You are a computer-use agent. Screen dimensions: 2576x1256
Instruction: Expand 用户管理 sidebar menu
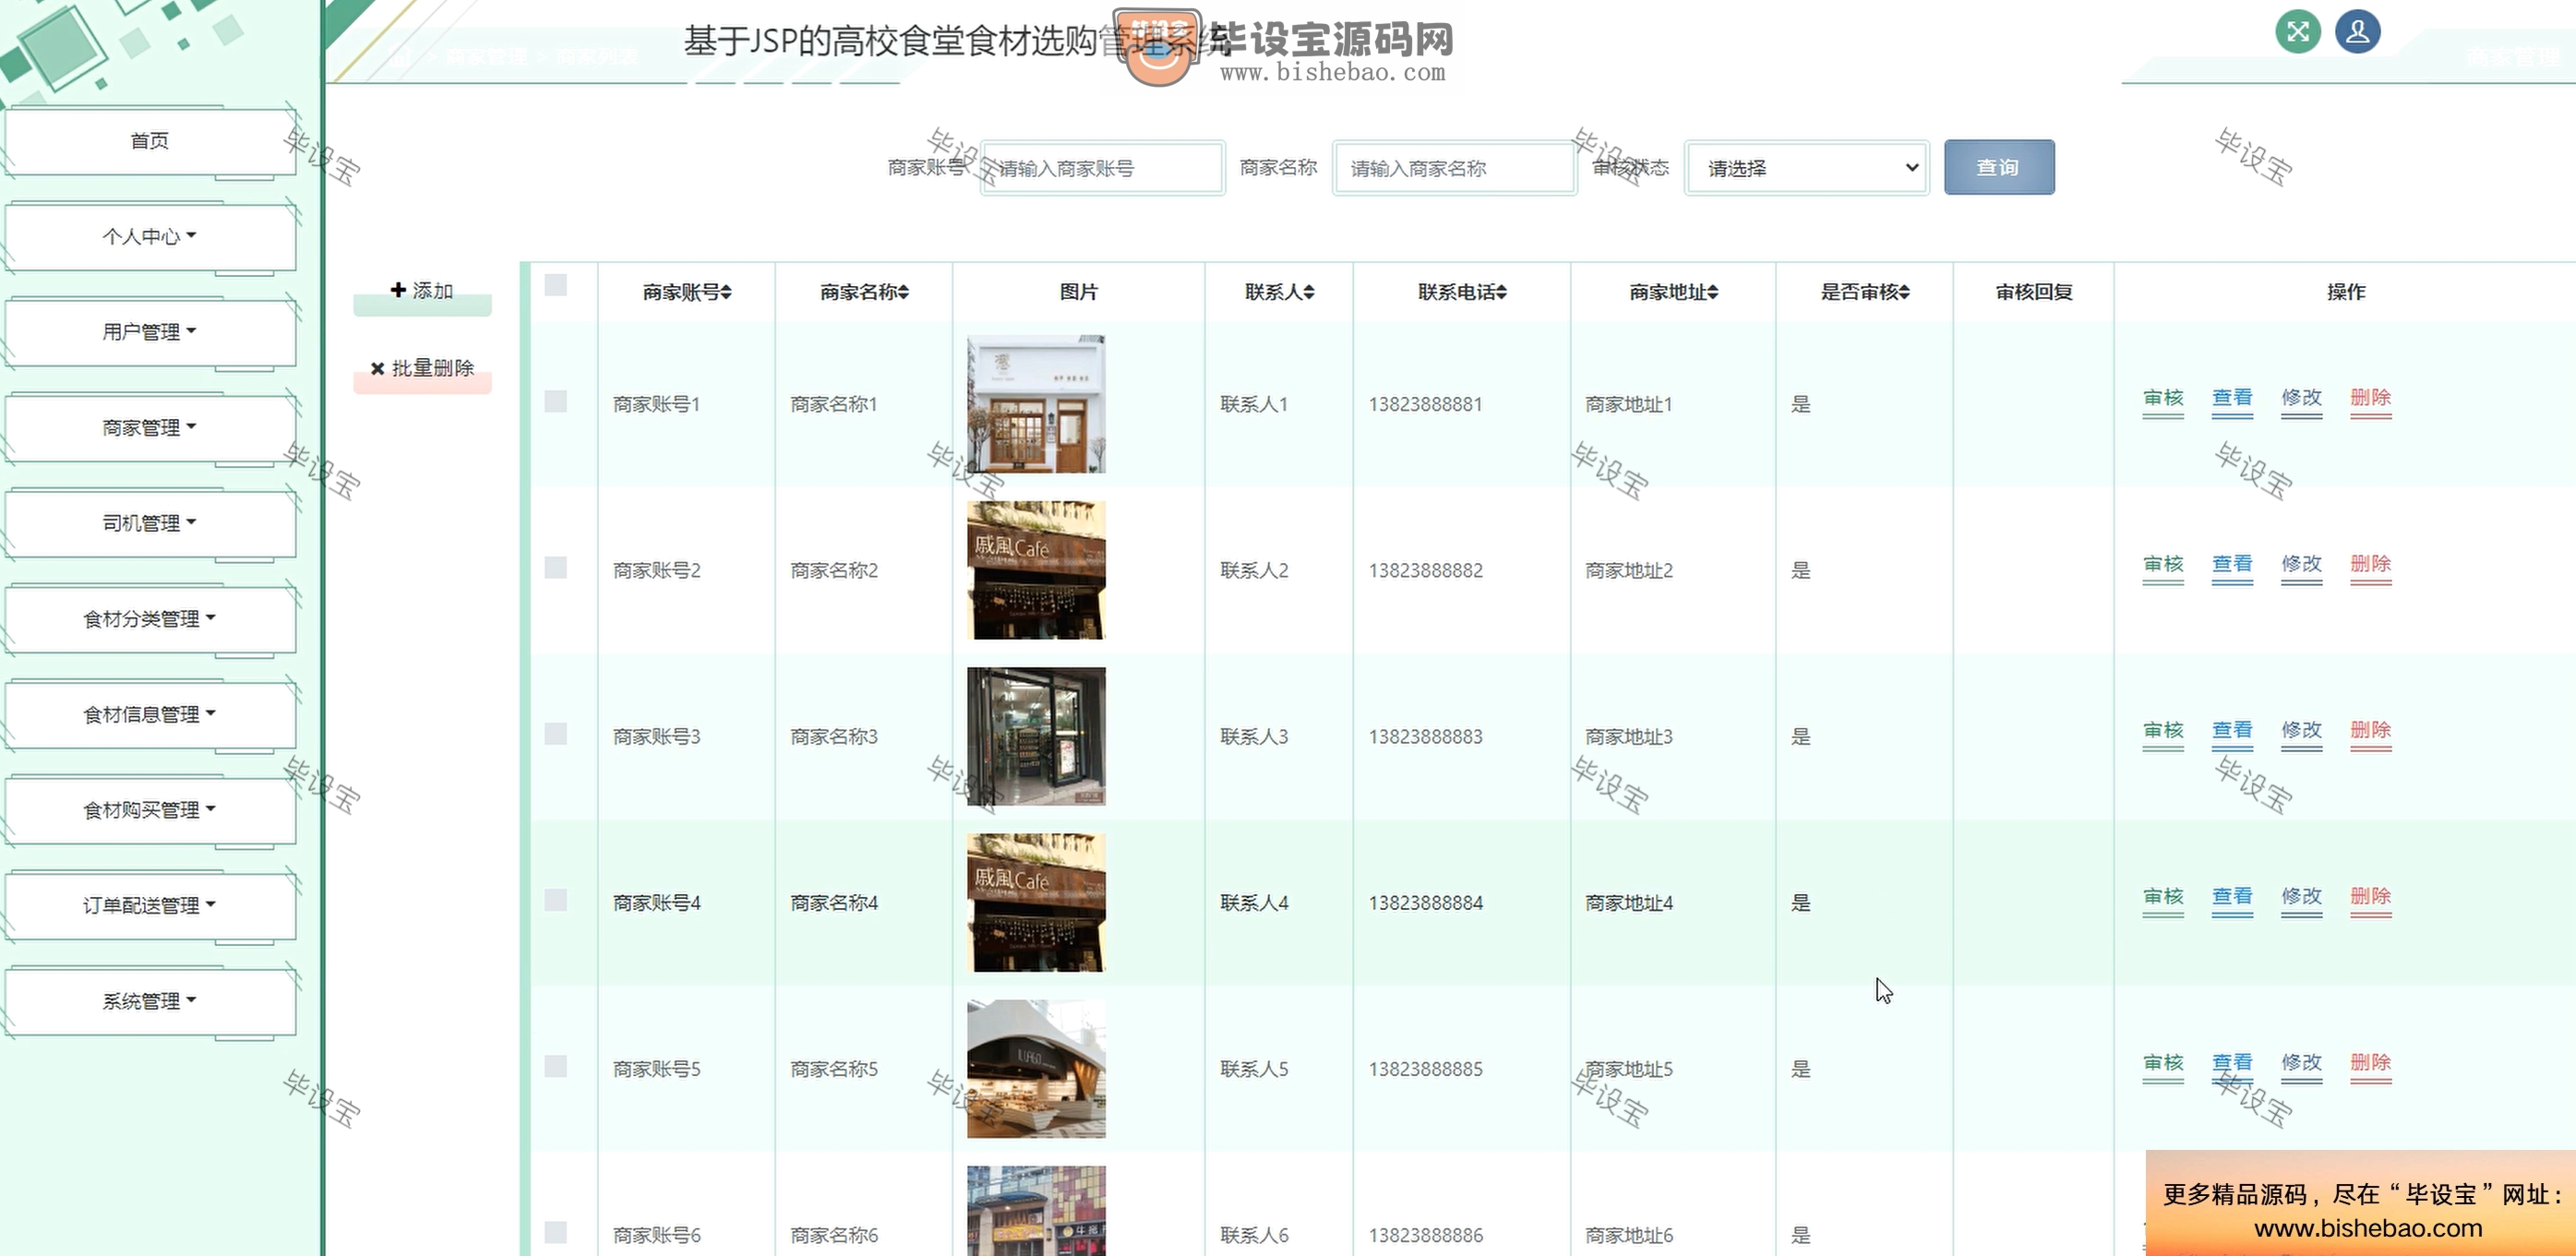point(150,332)
